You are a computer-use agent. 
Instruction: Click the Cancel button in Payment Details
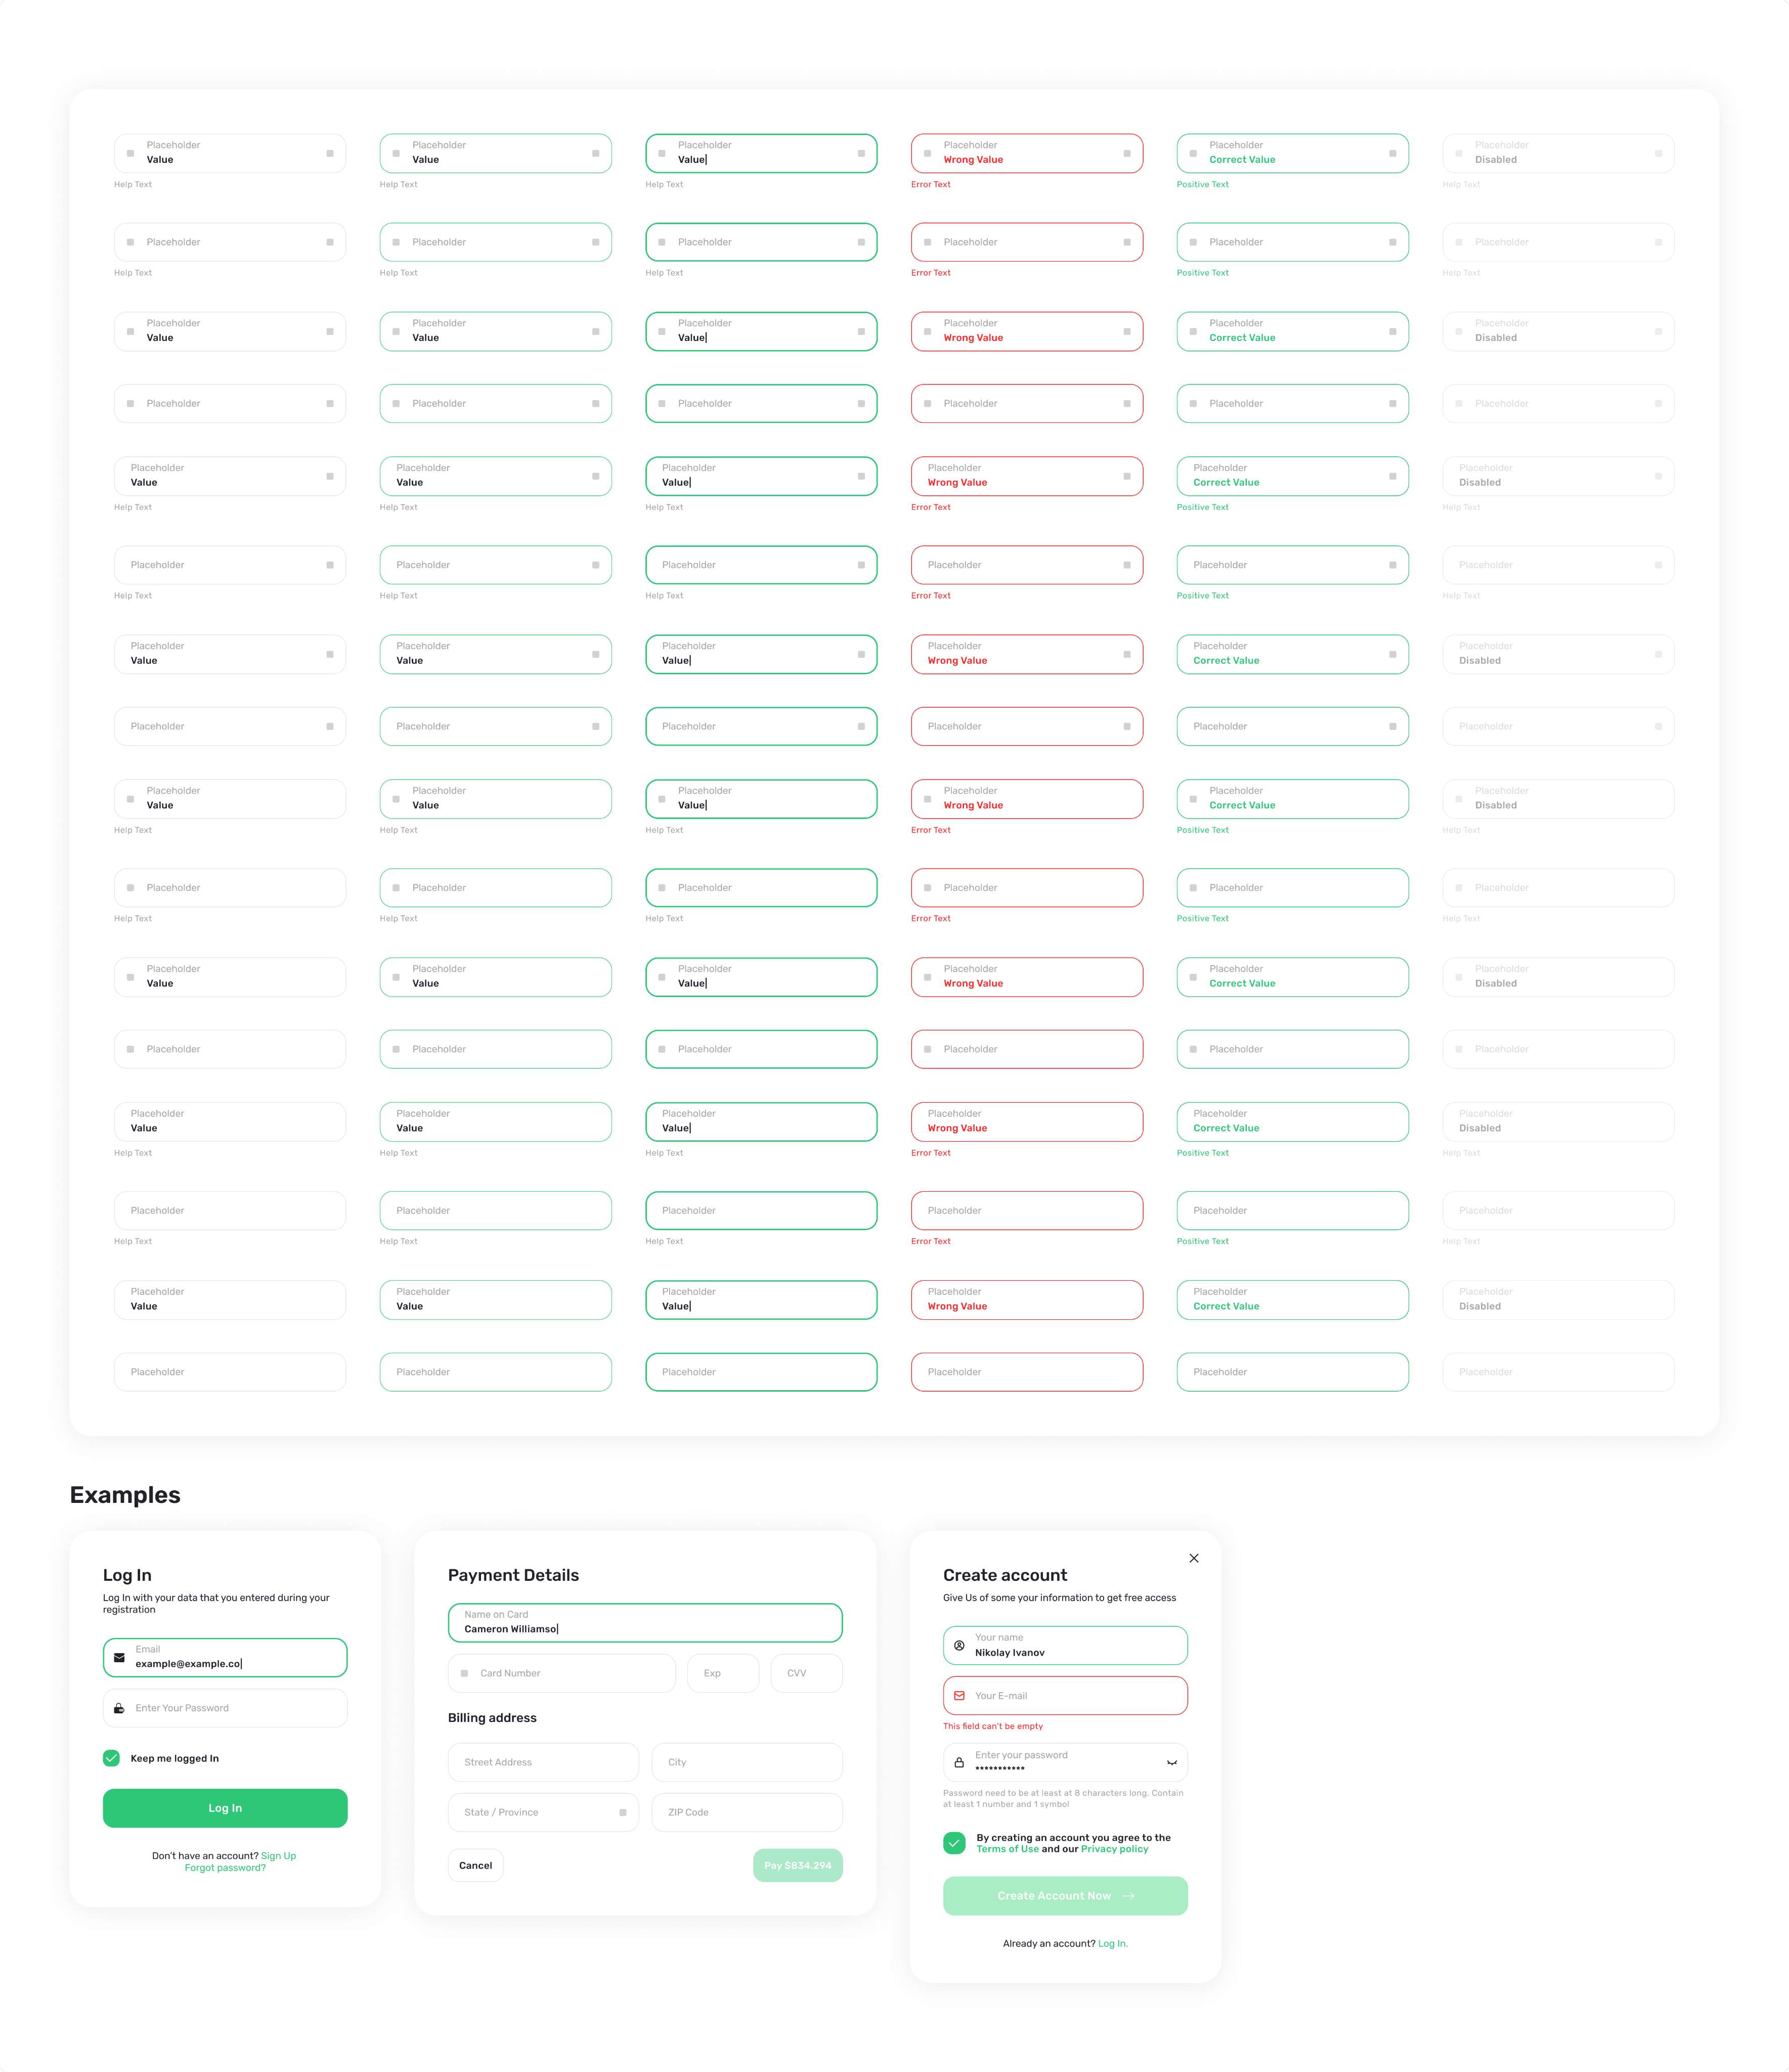point(475,1865)
